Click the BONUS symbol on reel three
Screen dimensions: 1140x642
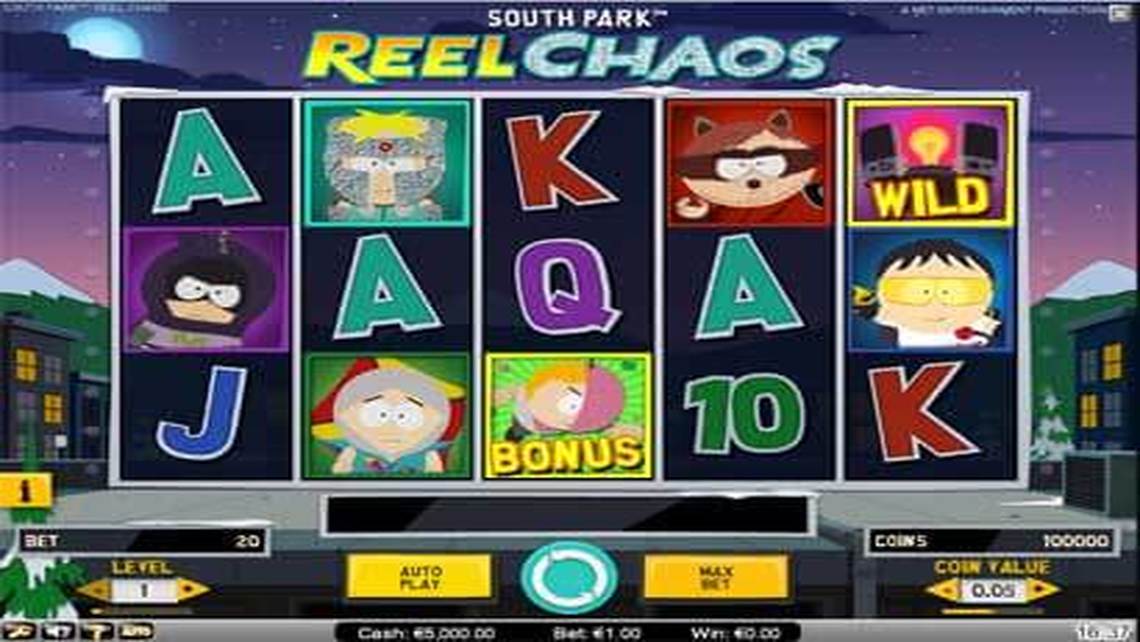click(x=568, y=416)
